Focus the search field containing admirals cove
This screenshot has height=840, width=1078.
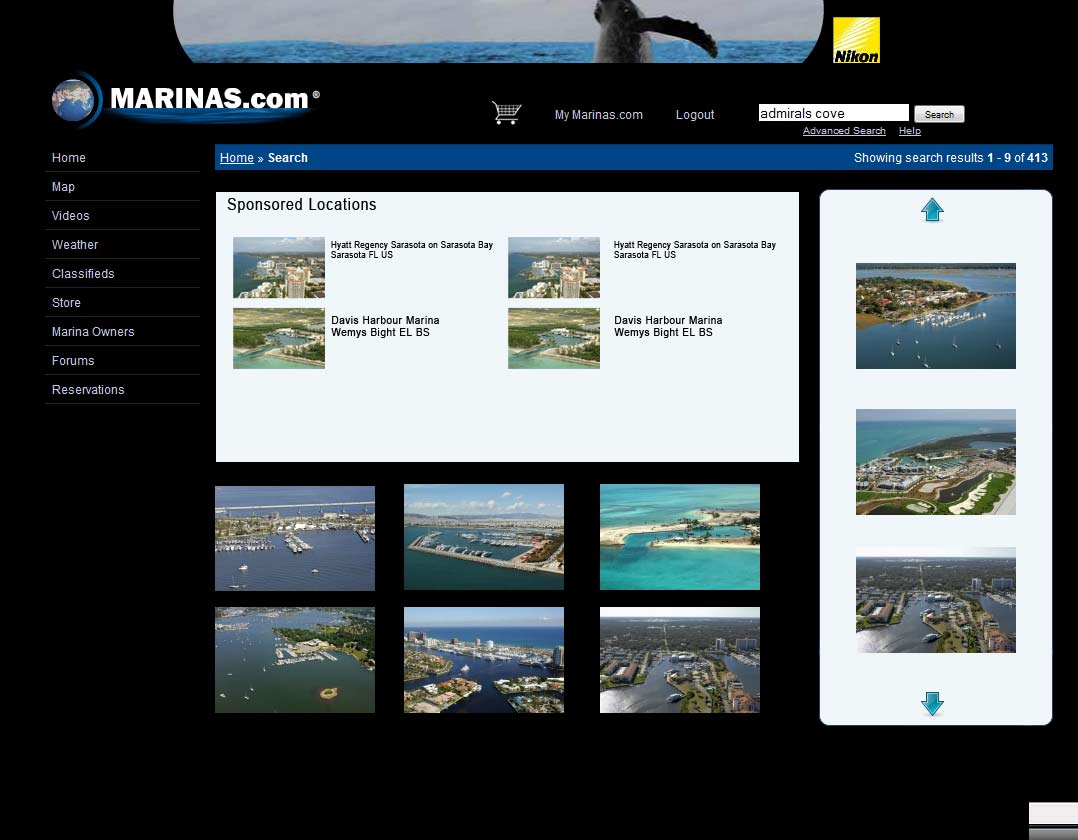click(833, 113)
